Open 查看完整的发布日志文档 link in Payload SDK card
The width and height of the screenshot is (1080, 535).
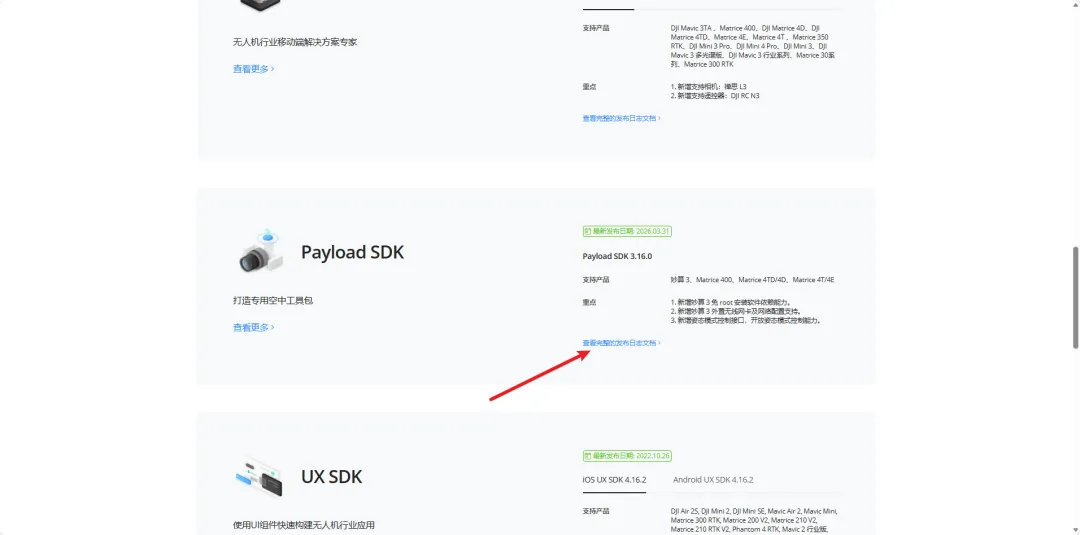(621, 342)
